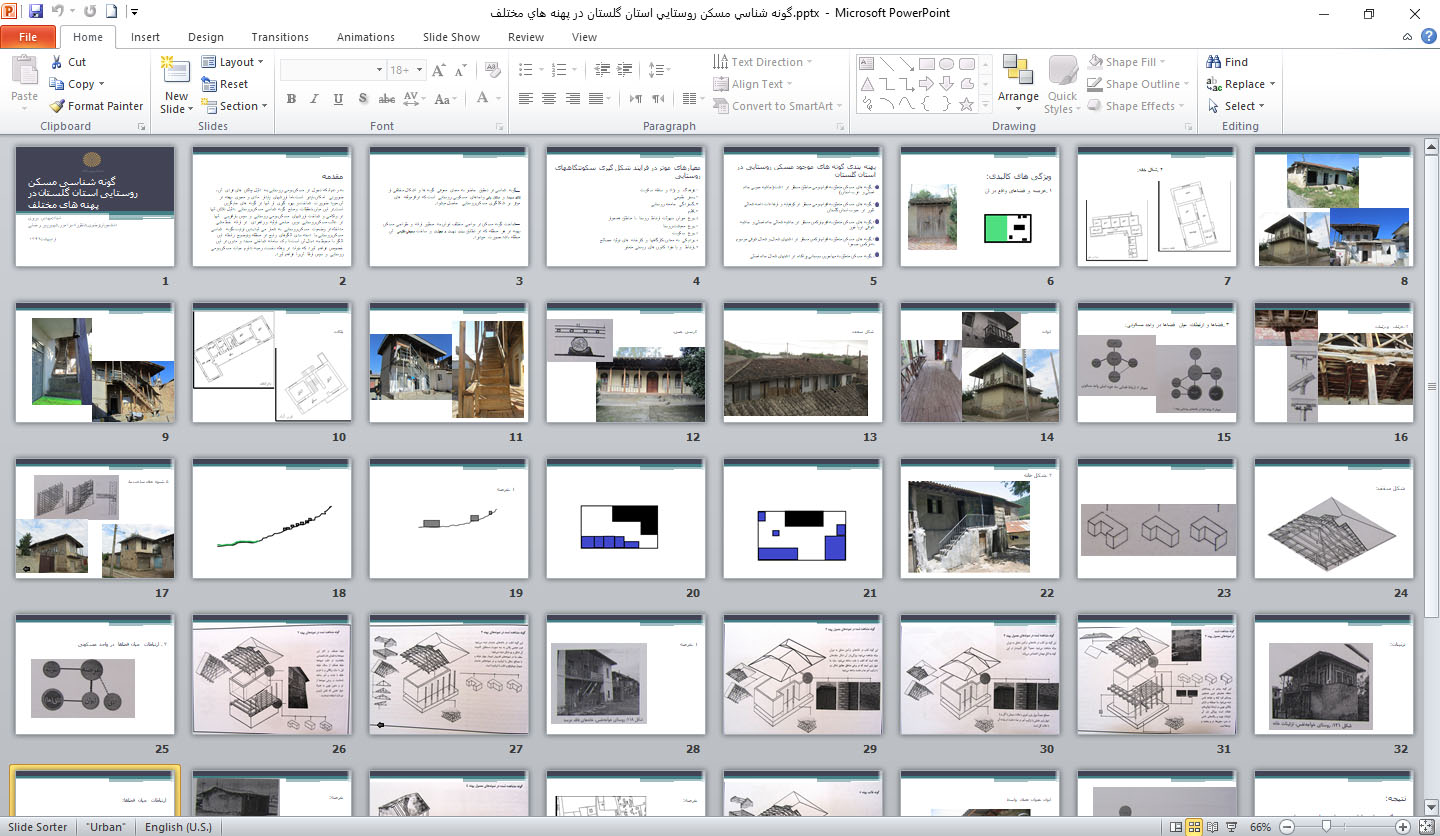The height and width of the screenshot is (836, 1440).
Task: Click the Cut scissors icon
Action: [56, 62]
